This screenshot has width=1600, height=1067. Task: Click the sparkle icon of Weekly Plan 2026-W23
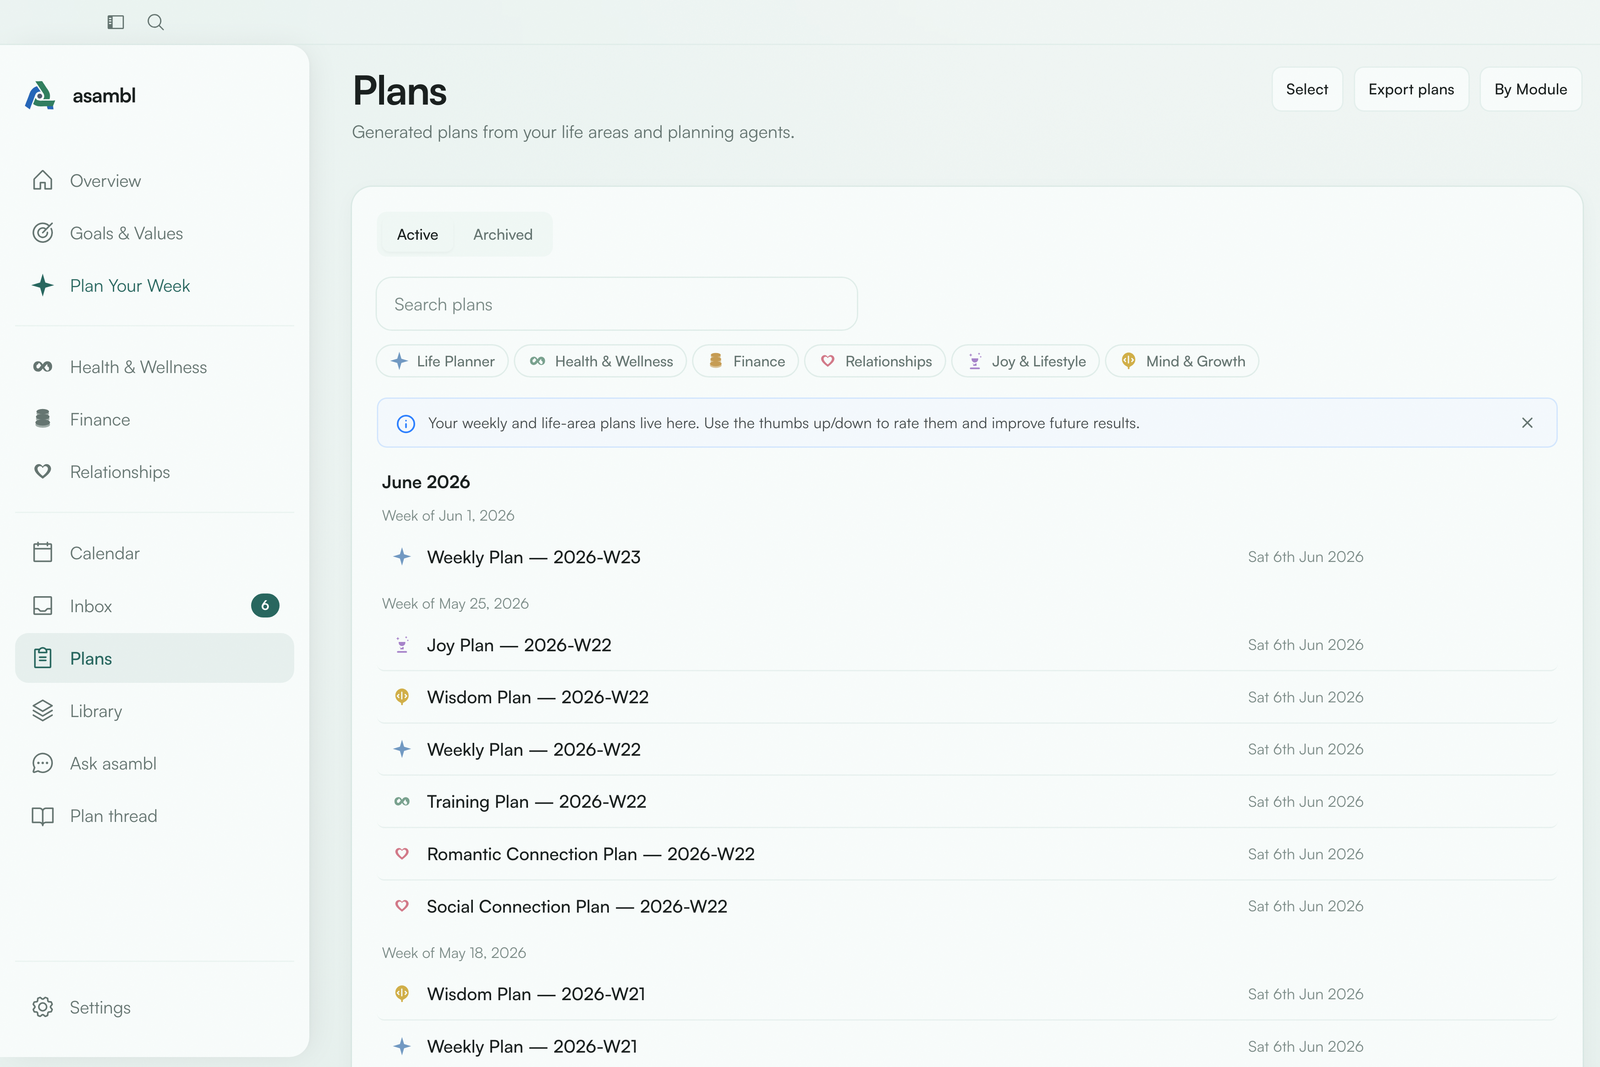tap(402, 556)
